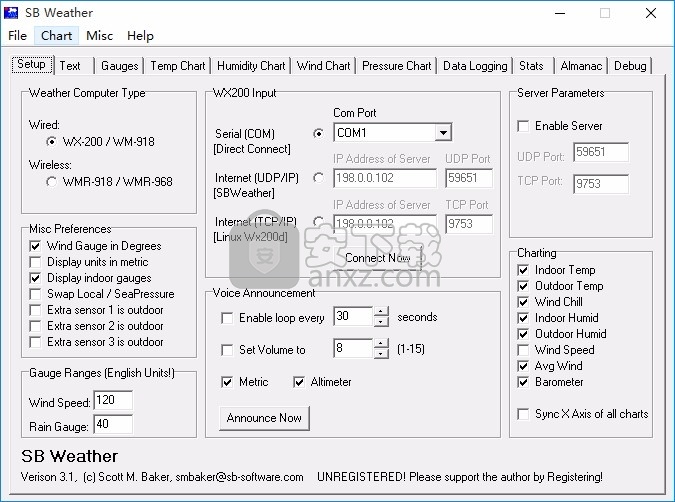Select the Setup tab

[31, 65]
